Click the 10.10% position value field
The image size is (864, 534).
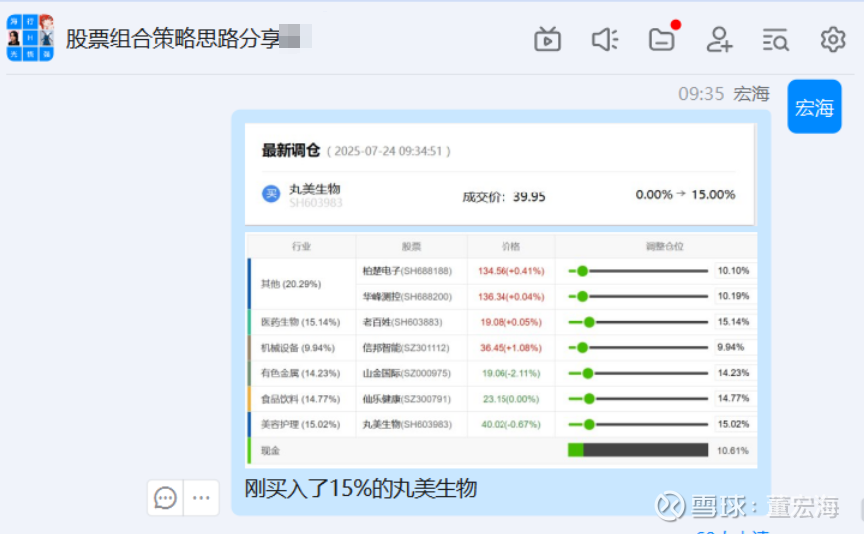tap(734, 271)
